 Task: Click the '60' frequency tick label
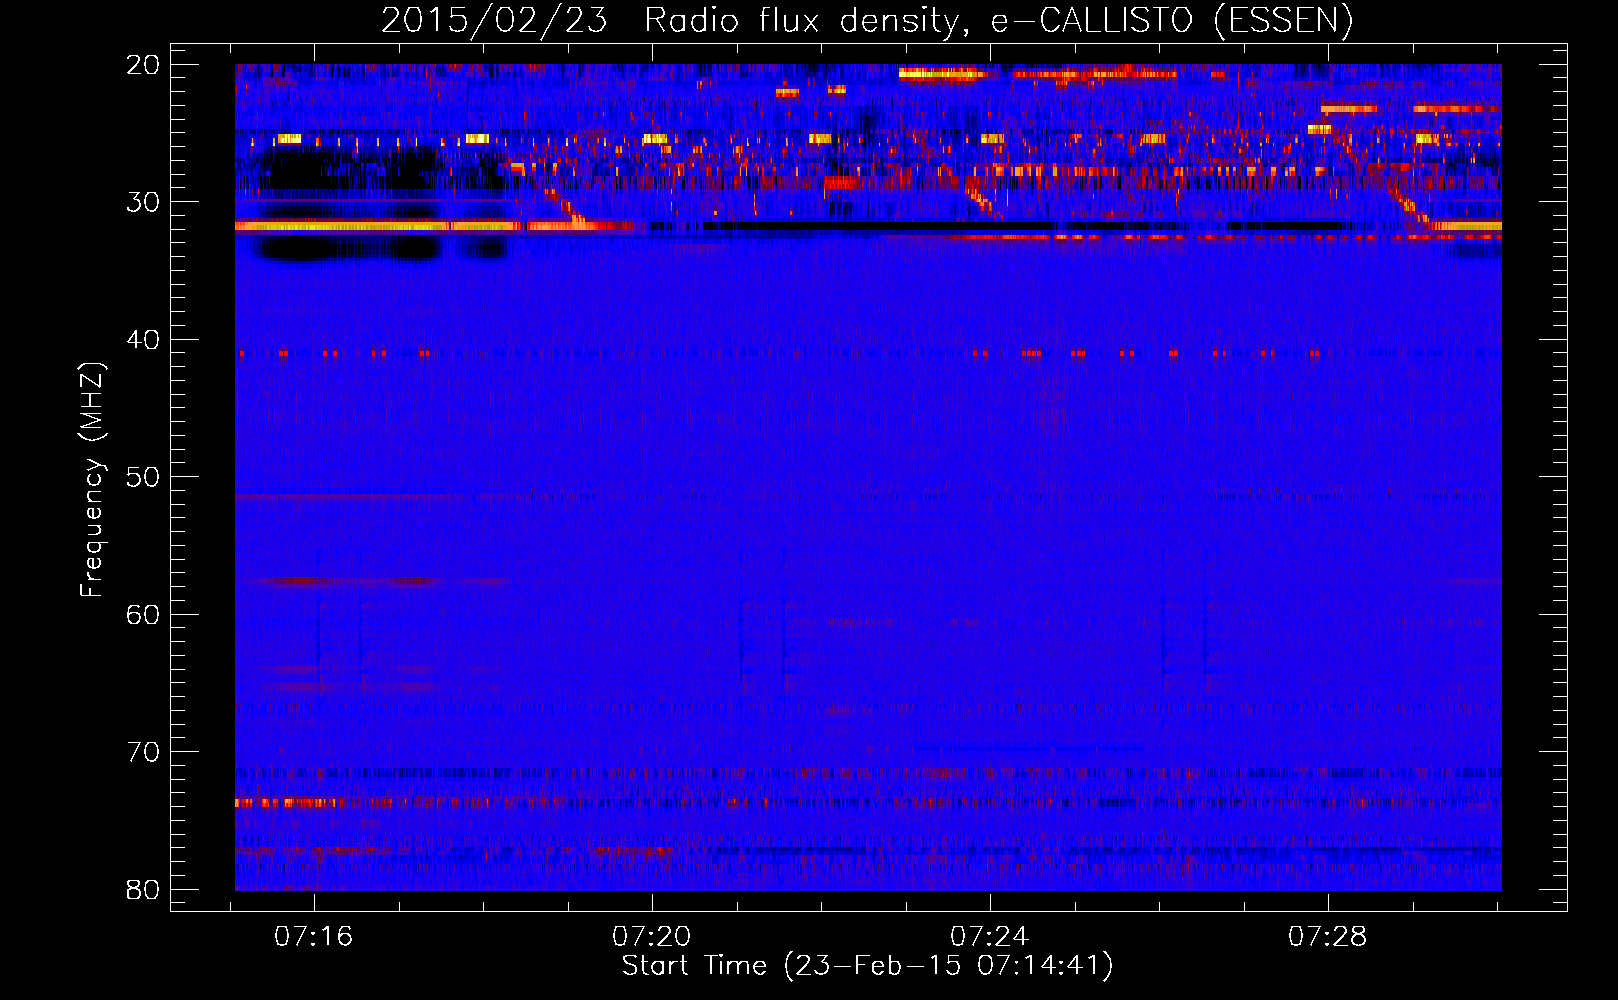coord(143,615)
